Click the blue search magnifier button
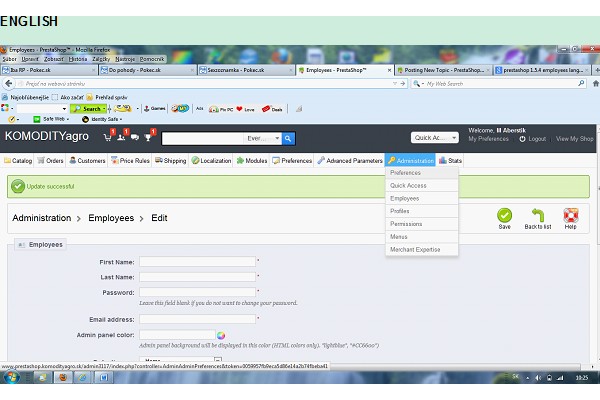 (x=288, y=139)
